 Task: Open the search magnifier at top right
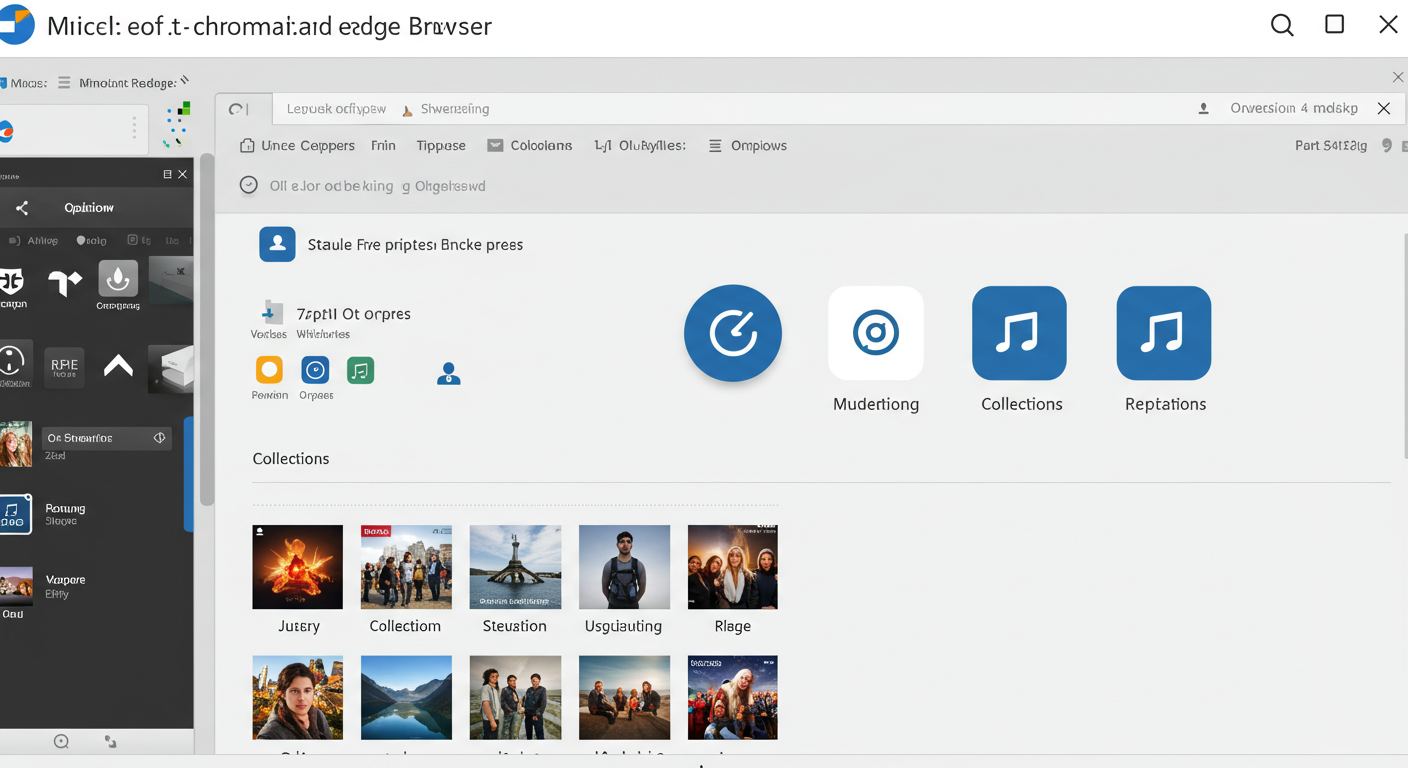1281,25
